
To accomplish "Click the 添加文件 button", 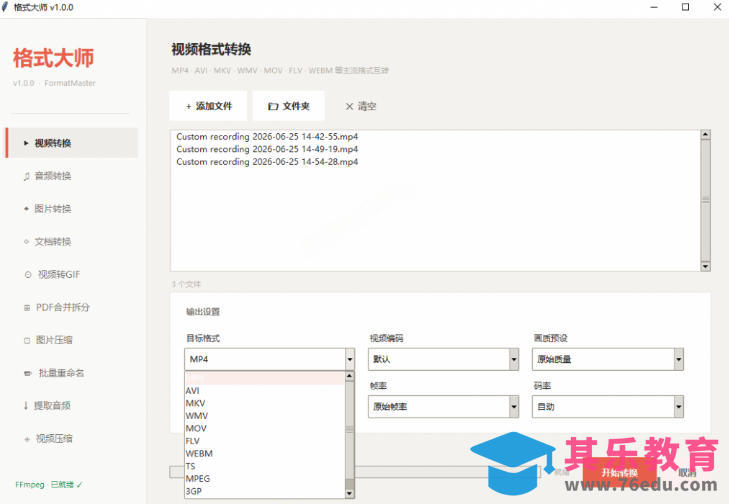I will pos(208,106).
